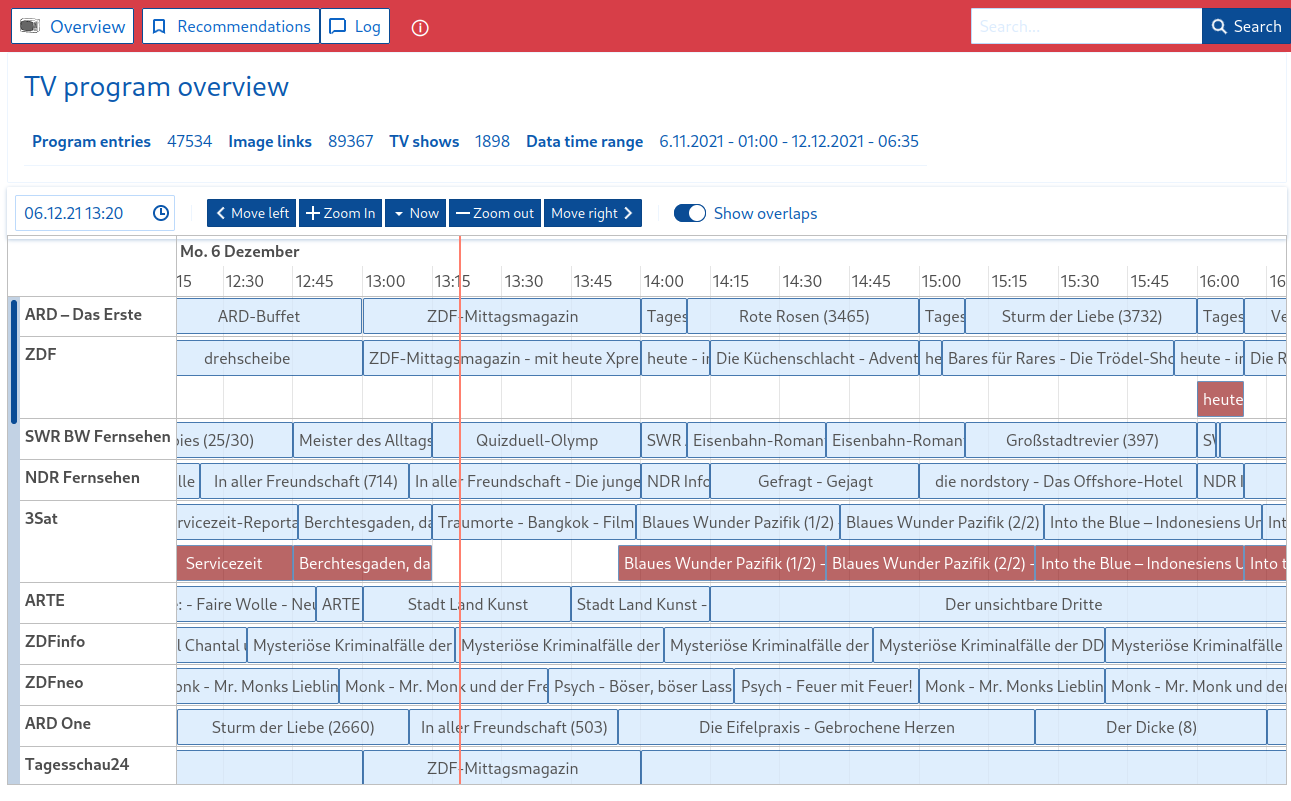Select Traumorte - Bangkok program on 3Sat
This screenshot has height=801, width=1291.
(534, 522)
